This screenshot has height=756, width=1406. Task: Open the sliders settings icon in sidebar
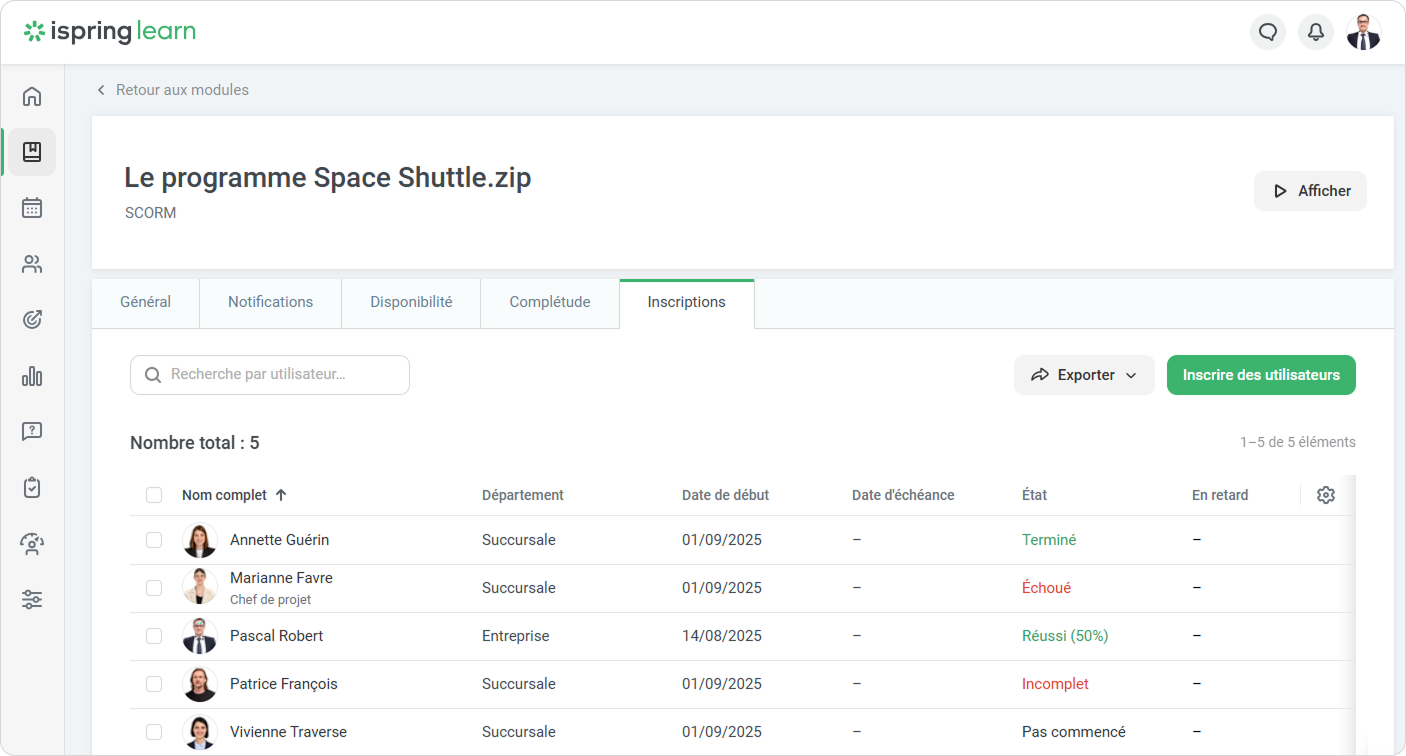32,600
